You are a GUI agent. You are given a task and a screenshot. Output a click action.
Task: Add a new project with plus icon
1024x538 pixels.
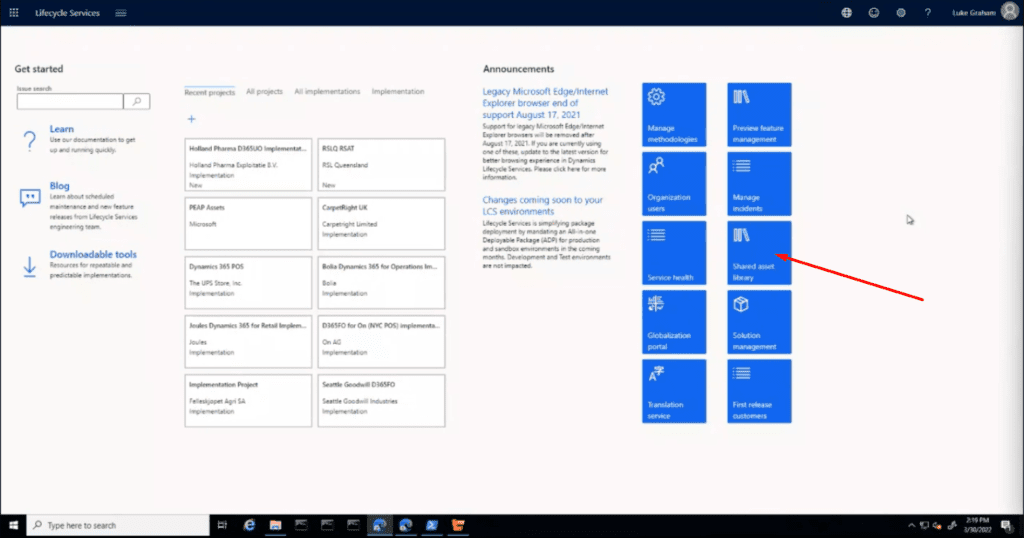(192, 119)
